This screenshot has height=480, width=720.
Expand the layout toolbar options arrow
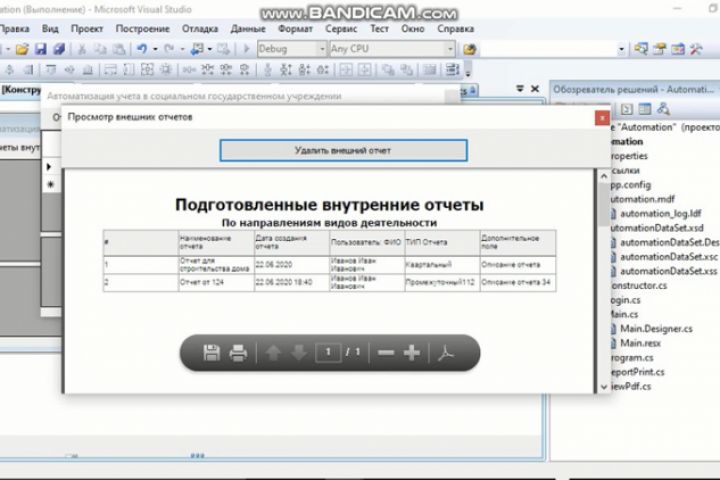(x=468, y=73)
